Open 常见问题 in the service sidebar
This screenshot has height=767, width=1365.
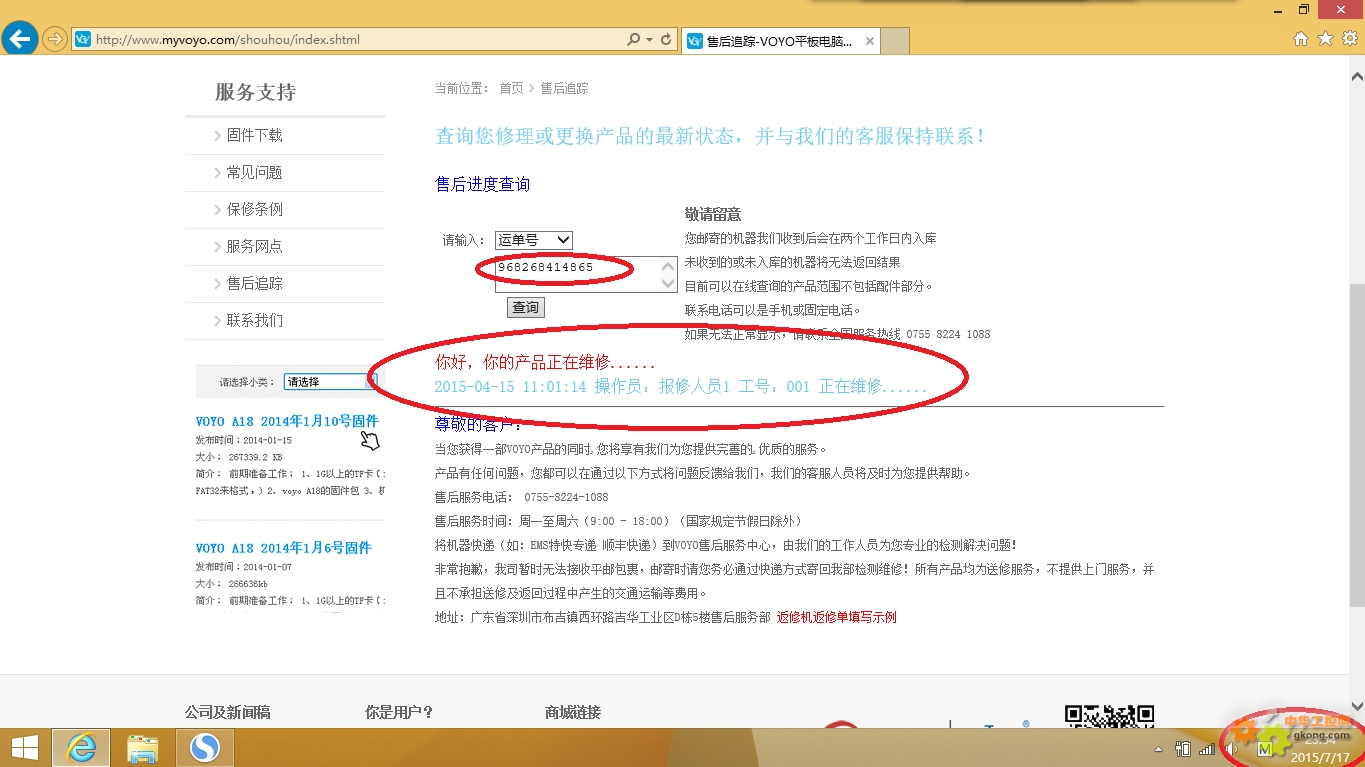254,172
